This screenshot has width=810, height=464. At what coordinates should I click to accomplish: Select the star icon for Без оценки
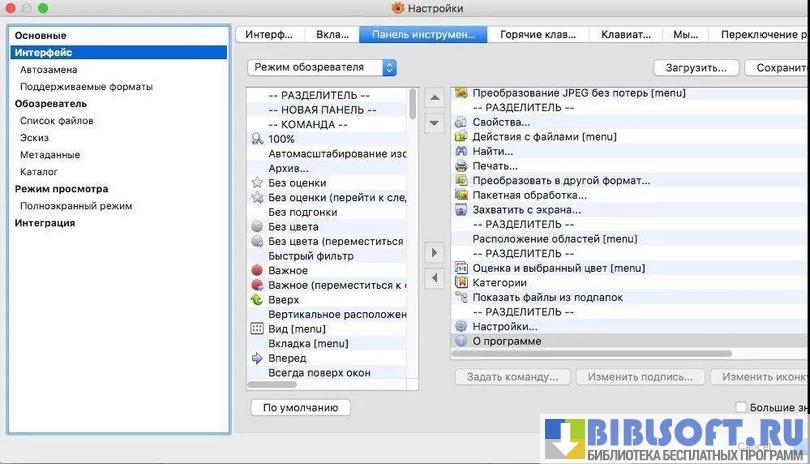click(257, 183)
